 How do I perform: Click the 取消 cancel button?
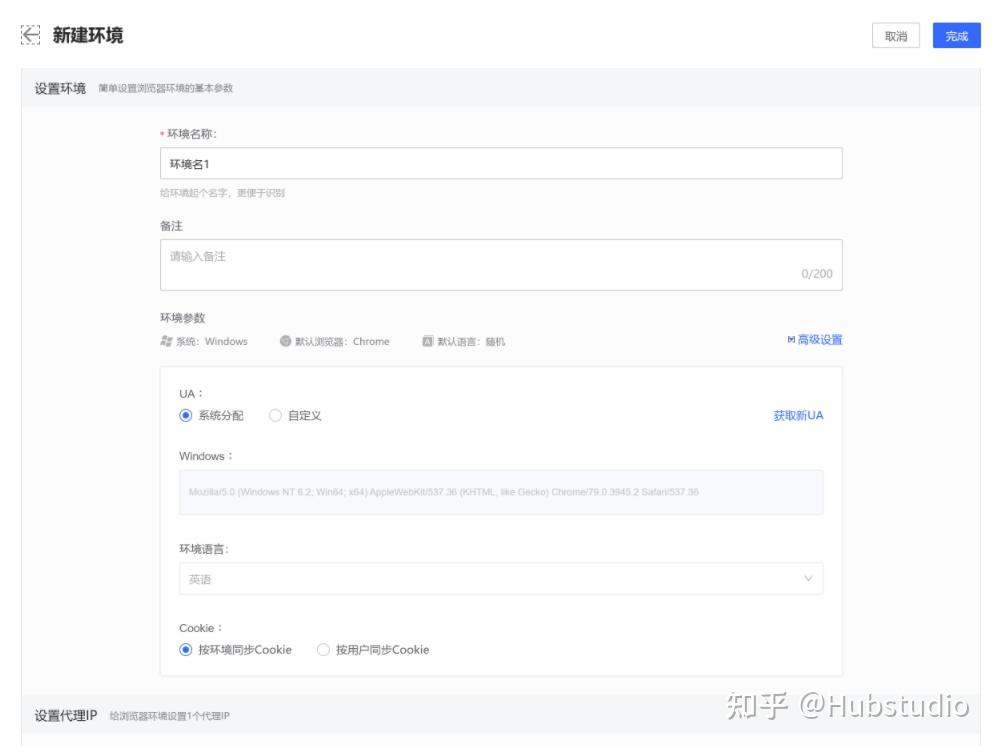[x=896, y=36]
